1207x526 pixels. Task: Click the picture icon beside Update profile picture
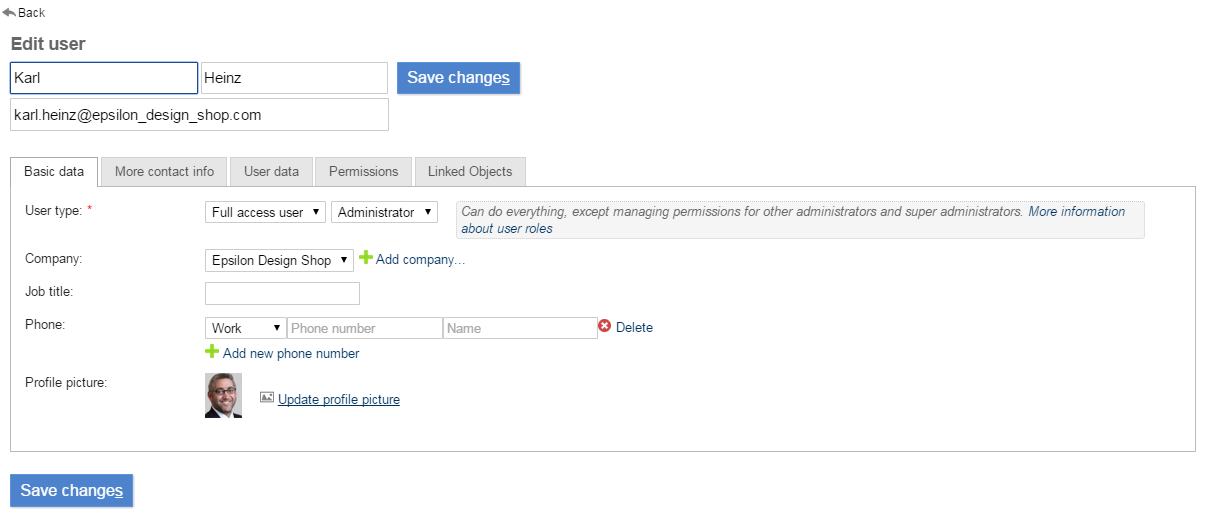[x=267, y=397]
